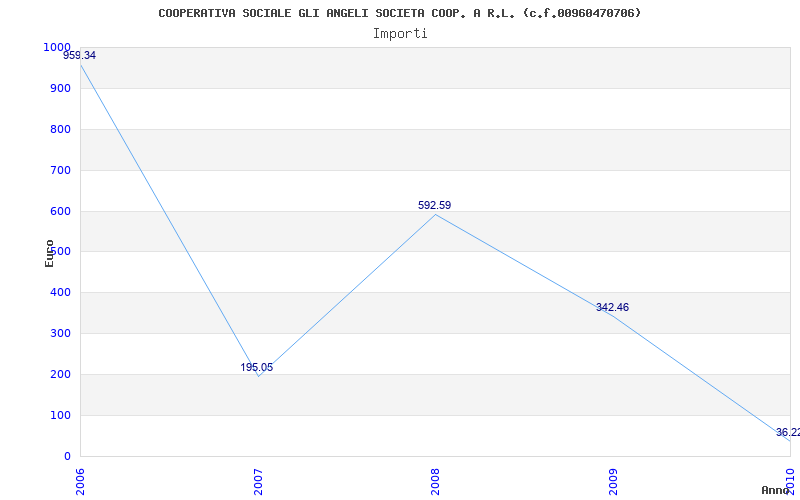Click the 342.46 data label
The width and height of the screenshot is (800, 500).
(612, 307)
